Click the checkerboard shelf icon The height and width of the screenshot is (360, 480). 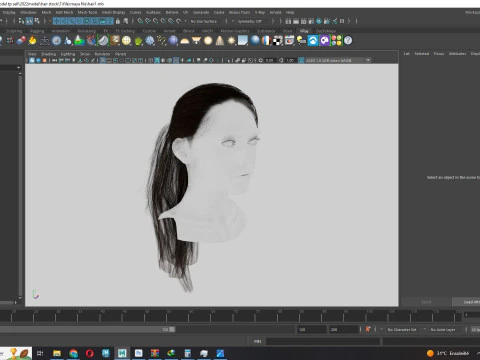[x=278, y=41]
